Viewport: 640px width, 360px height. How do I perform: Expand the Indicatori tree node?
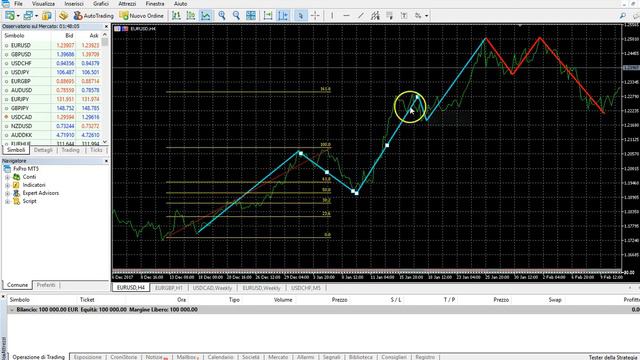7,185
